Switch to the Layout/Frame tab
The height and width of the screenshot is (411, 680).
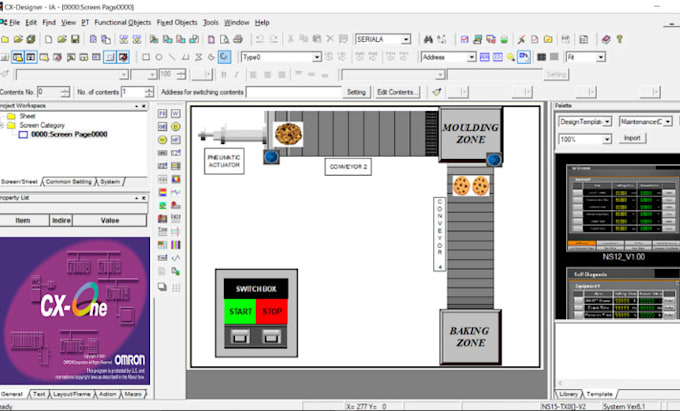72,394
